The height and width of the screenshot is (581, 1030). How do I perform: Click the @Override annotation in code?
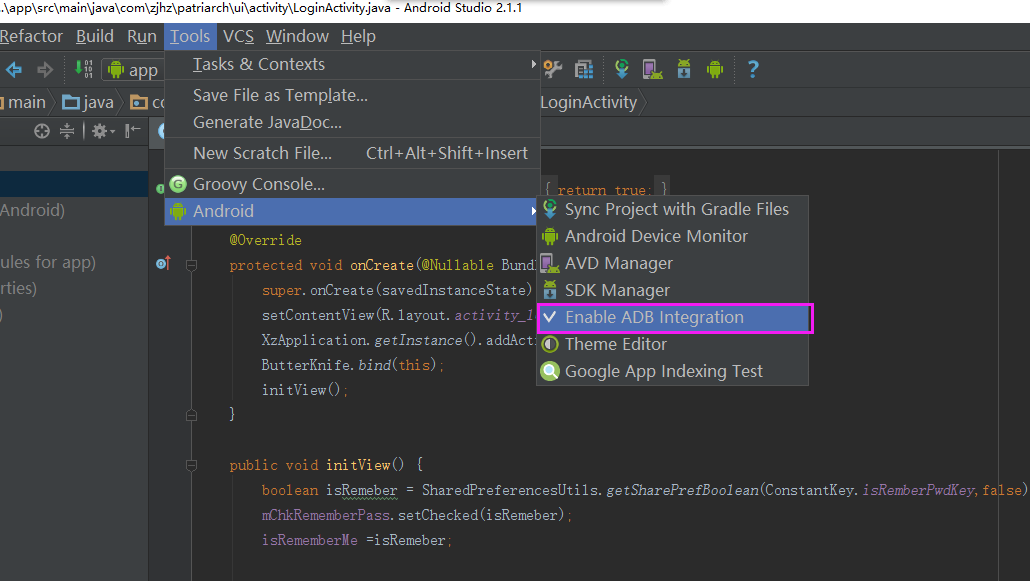tap(265, 240)
